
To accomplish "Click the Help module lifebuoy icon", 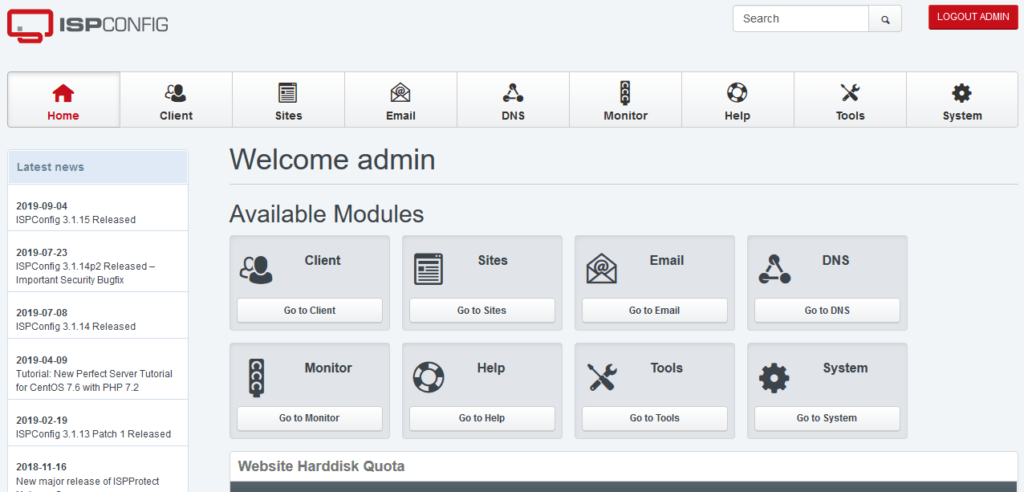I will coord(428,377).
